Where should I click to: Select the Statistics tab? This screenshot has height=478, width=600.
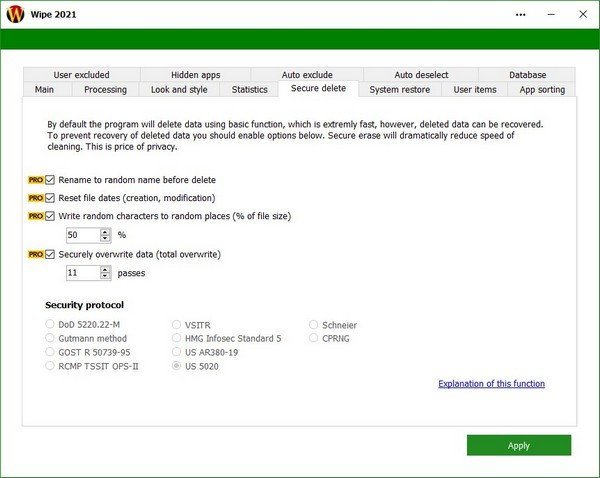249,89
